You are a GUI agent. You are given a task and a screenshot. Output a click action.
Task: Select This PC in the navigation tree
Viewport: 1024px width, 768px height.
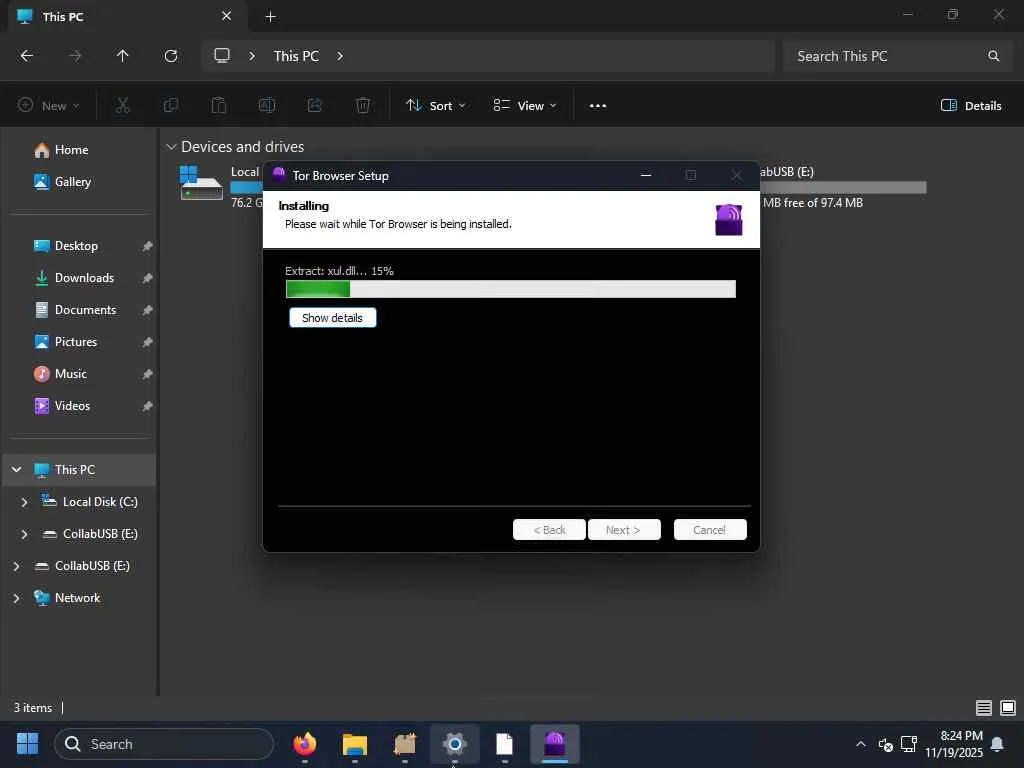click(x=74, y=470)
